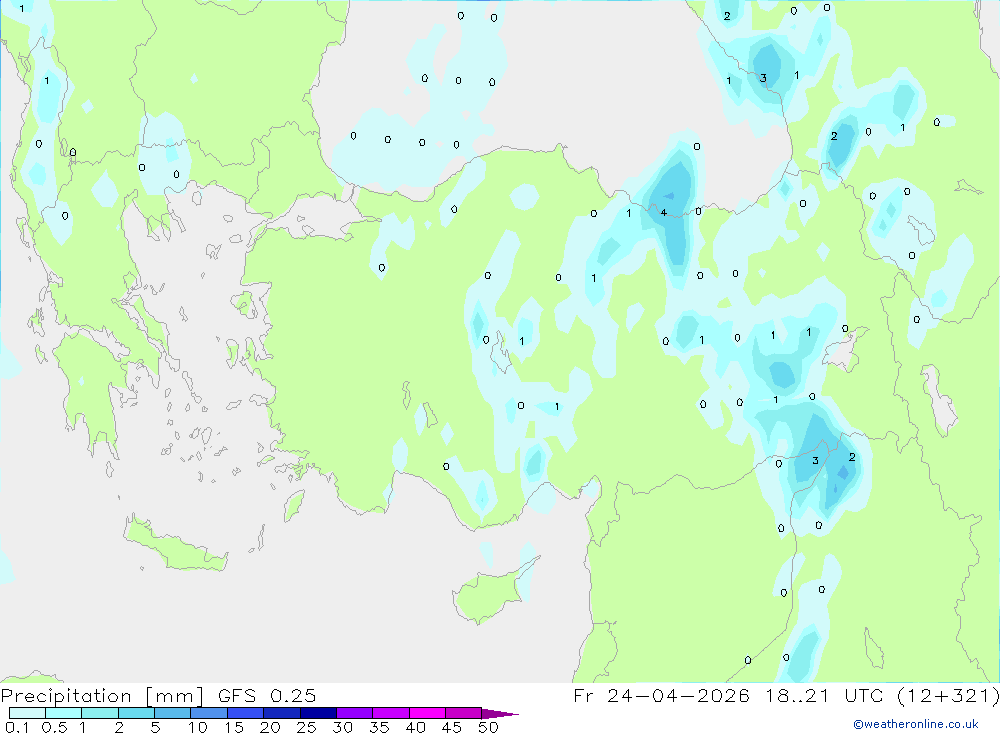Click the 35–40 mm legend color swatch
Screen dimensions: 1000x733
[391, 713]
